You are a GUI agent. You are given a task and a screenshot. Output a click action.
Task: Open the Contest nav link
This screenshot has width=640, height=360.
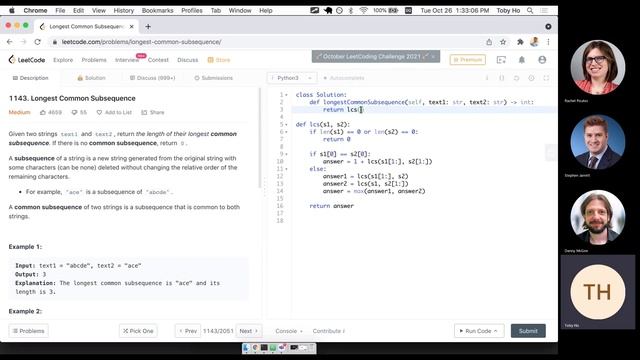click(158, 60)
